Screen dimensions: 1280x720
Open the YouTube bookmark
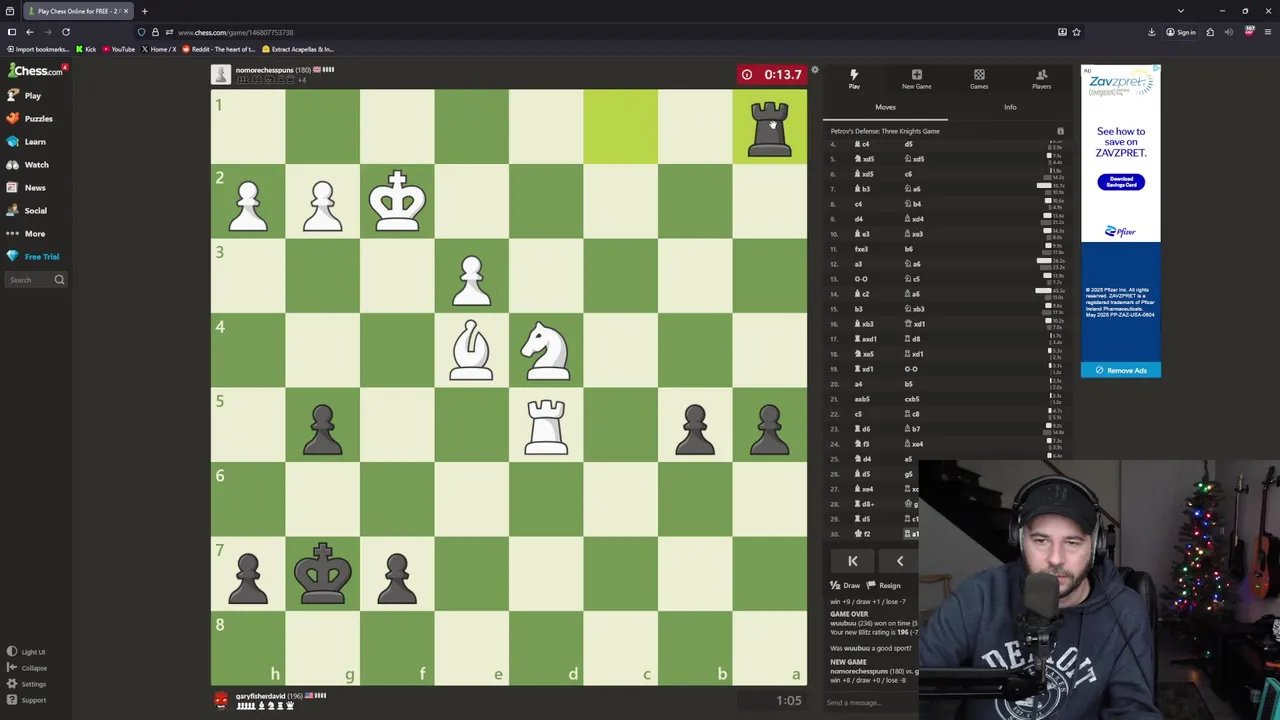(119, 49)
